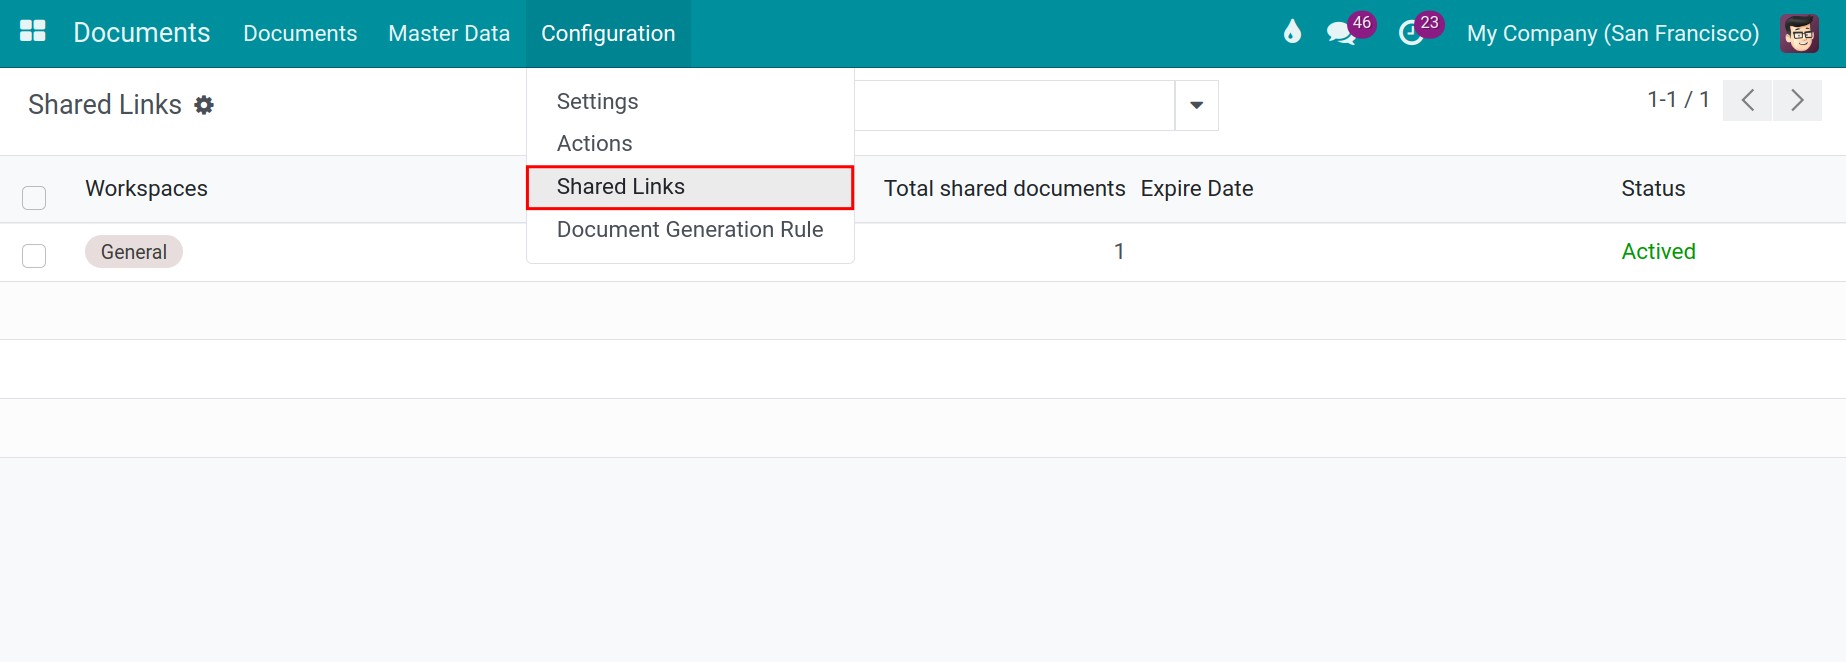This screenshot has height=662, width=1846.
Task: Sort by the Status column header
Action: click(1653, 189)
